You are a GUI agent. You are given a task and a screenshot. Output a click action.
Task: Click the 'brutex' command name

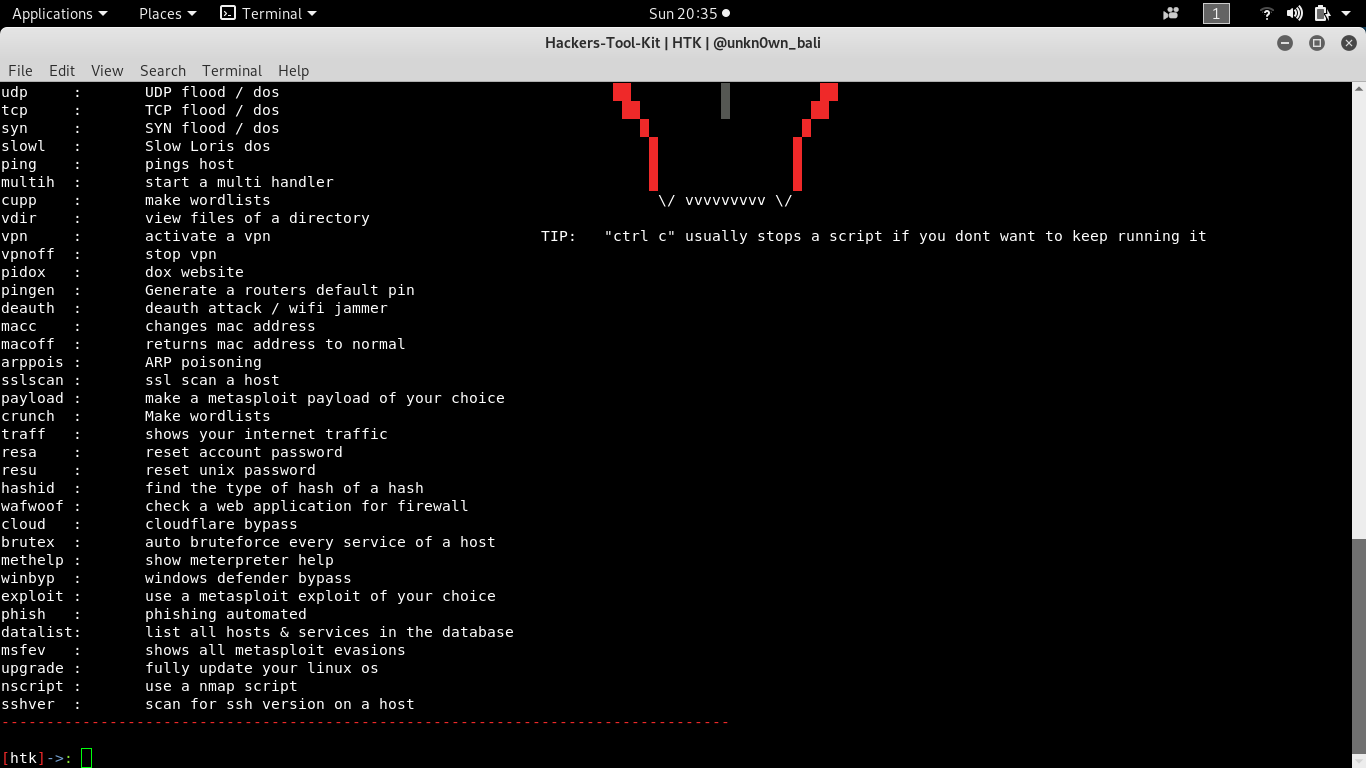click(x=28, y=542)
